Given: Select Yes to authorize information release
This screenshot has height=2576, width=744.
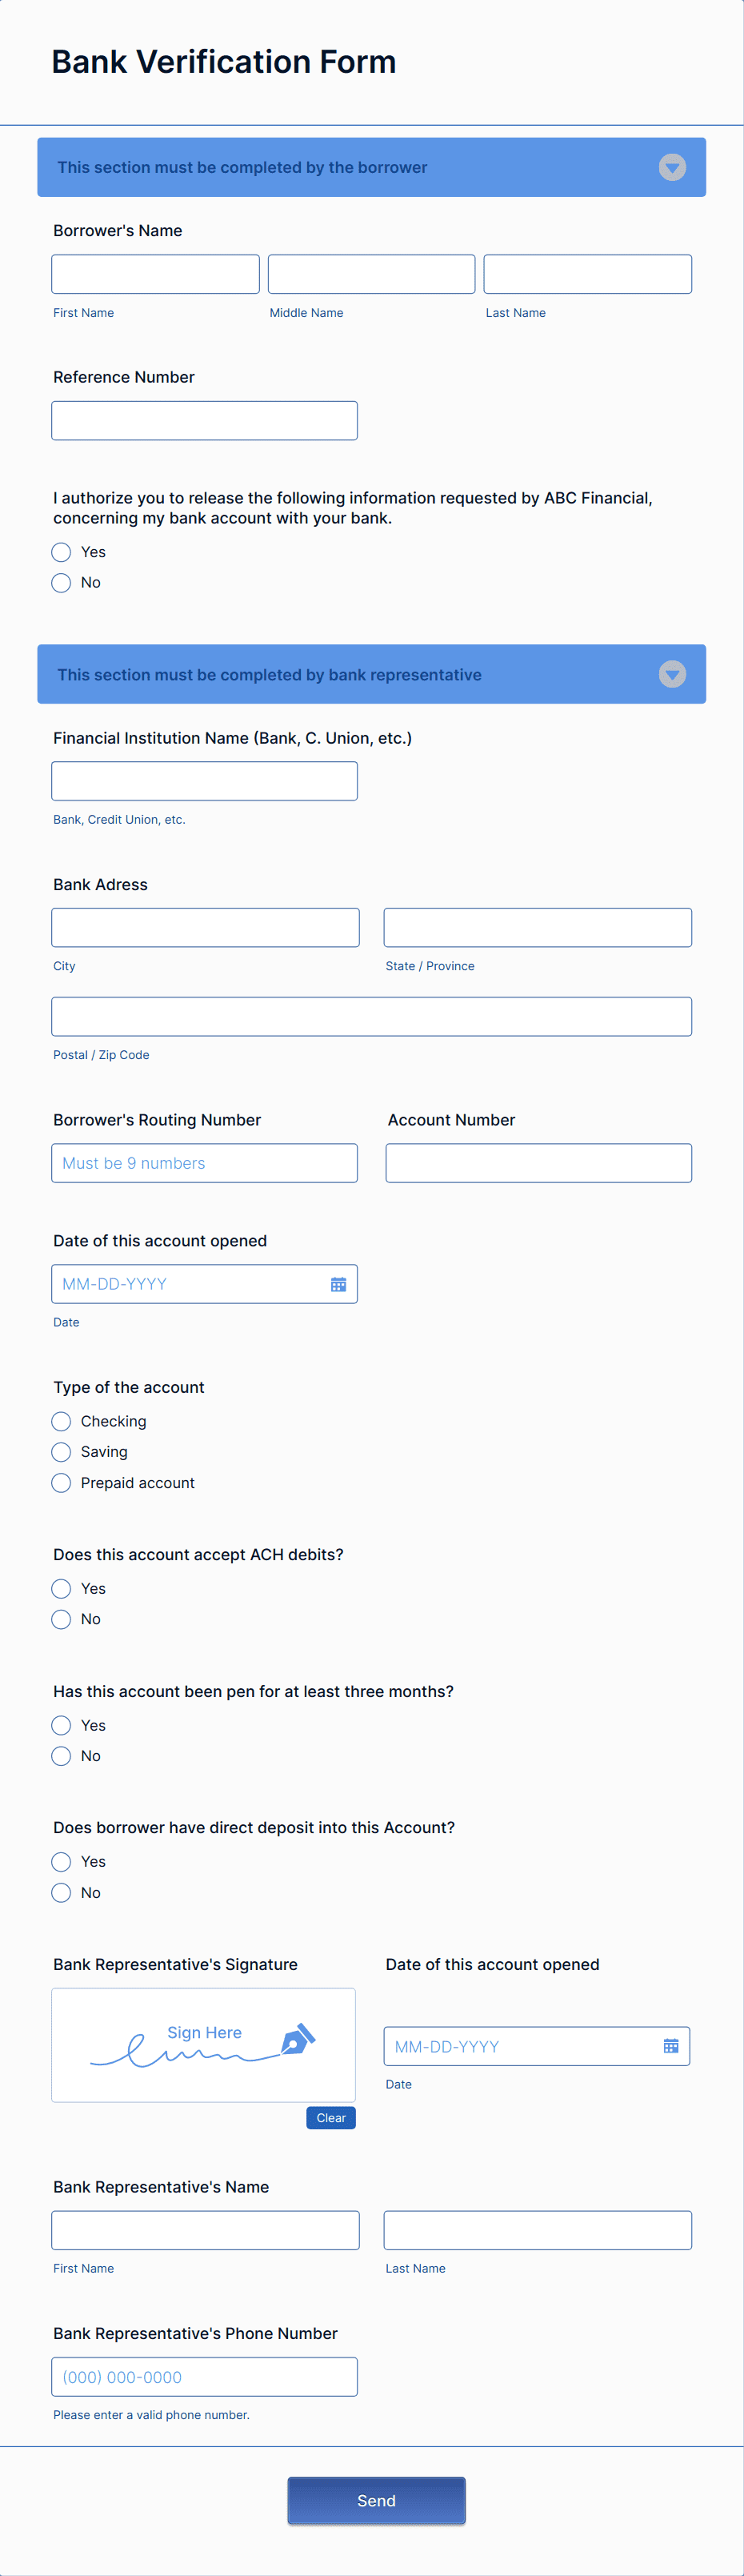Looking at the screenshot, I should coord(61,552).
